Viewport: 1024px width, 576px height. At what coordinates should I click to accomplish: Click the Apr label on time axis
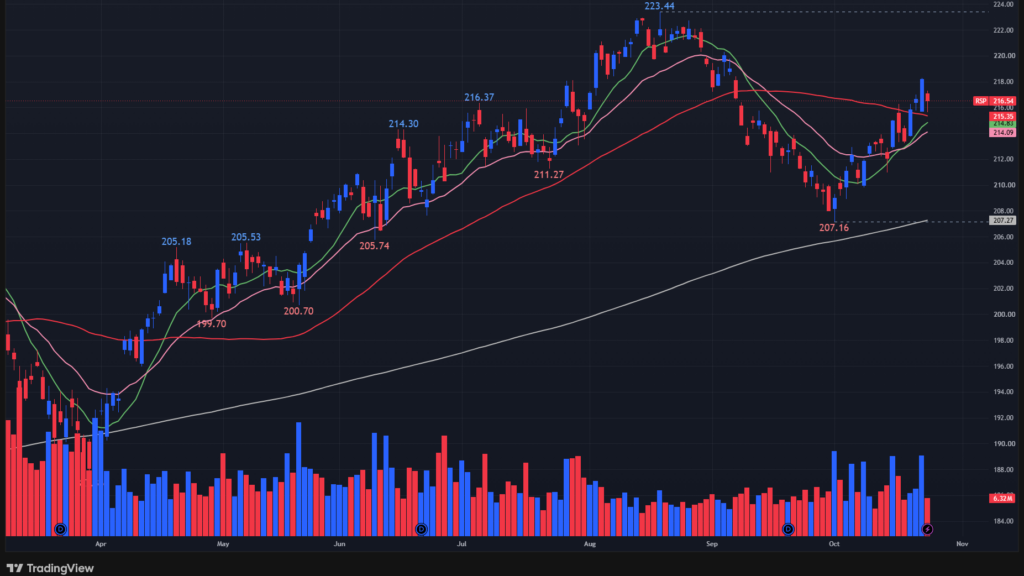(101, 543)
